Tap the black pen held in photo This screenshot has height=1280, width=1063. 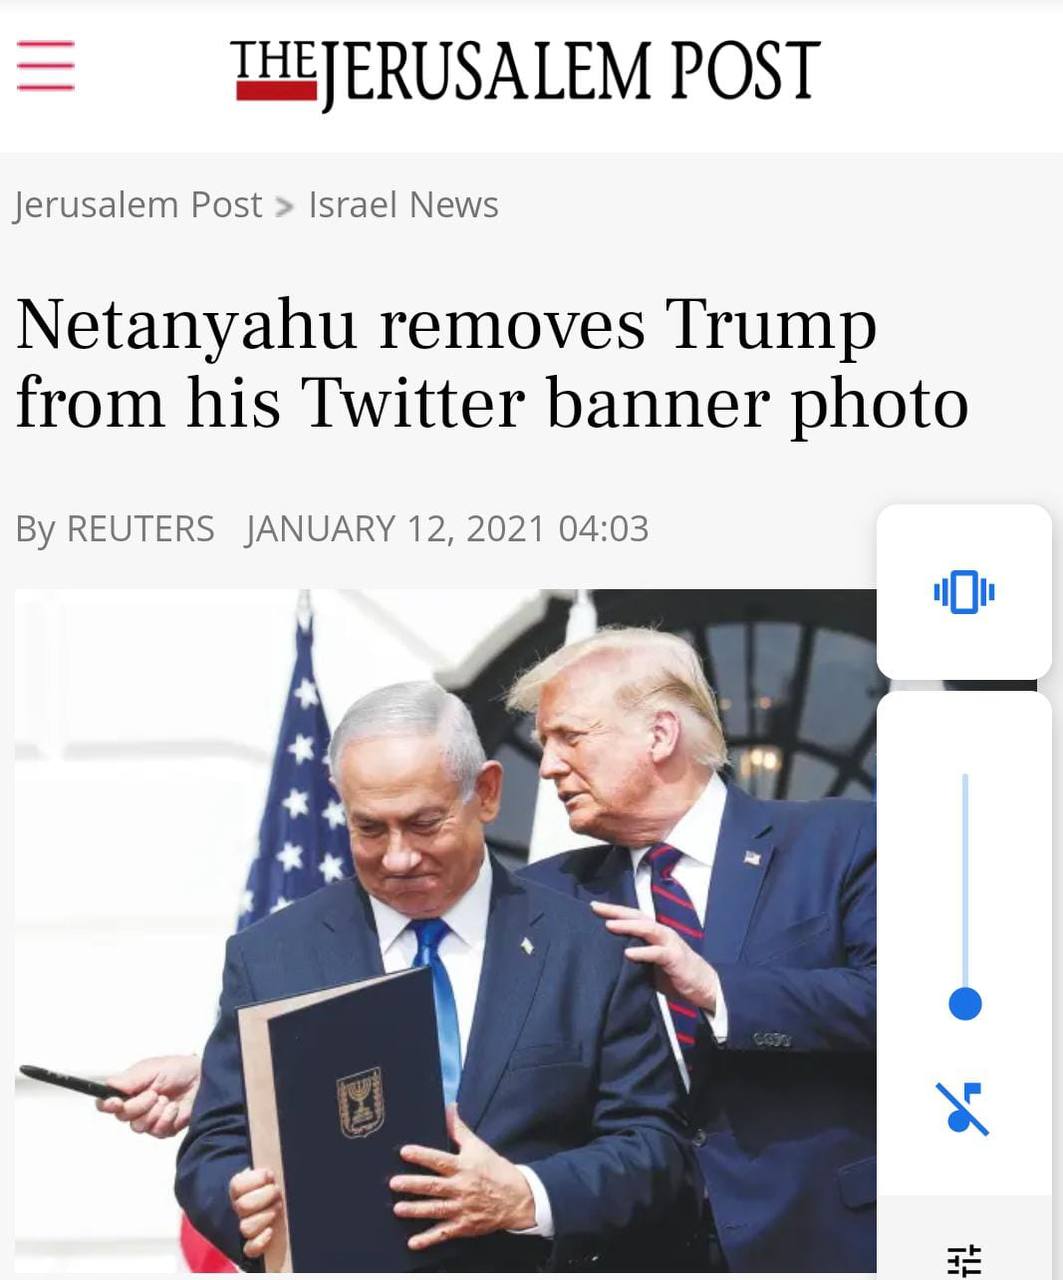click(x=72, y=1083)
